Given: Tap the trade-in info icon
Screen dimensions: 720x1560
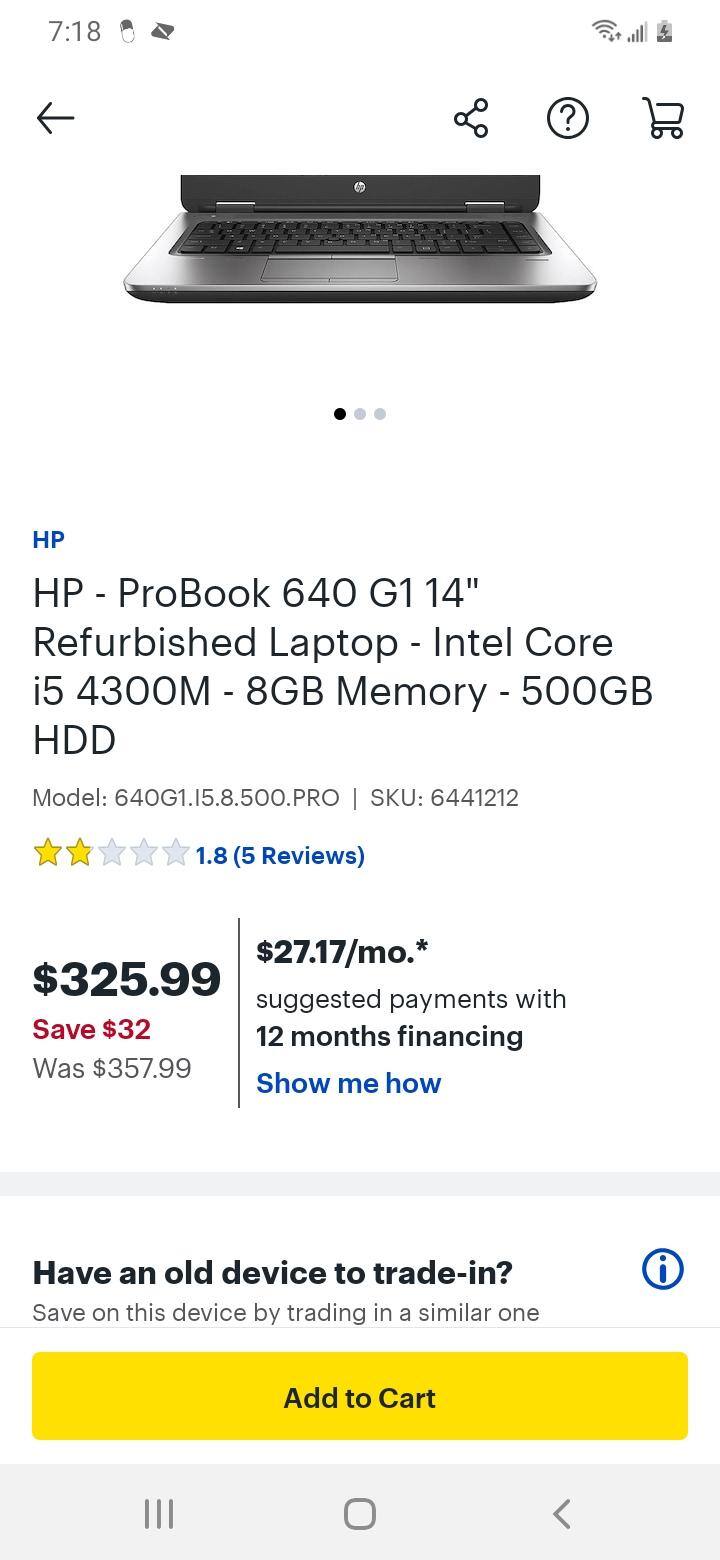Looking at the screenshot, I should (x=661, y=1269).
